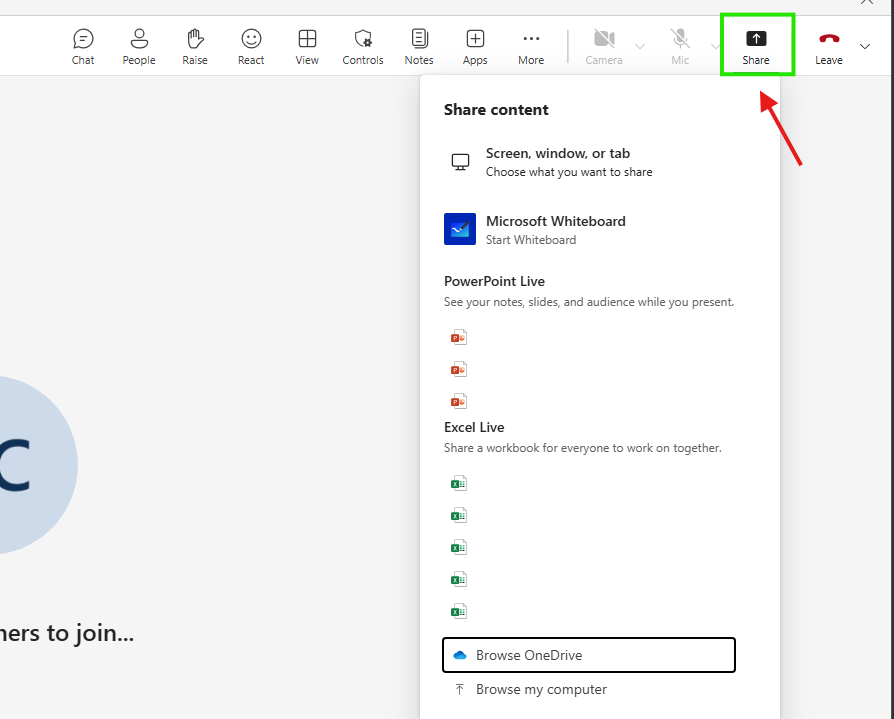The height and width of the screenshot is (719, 894).
Task: Expand the chevron next to Mic
Action: tap(715, 46)
